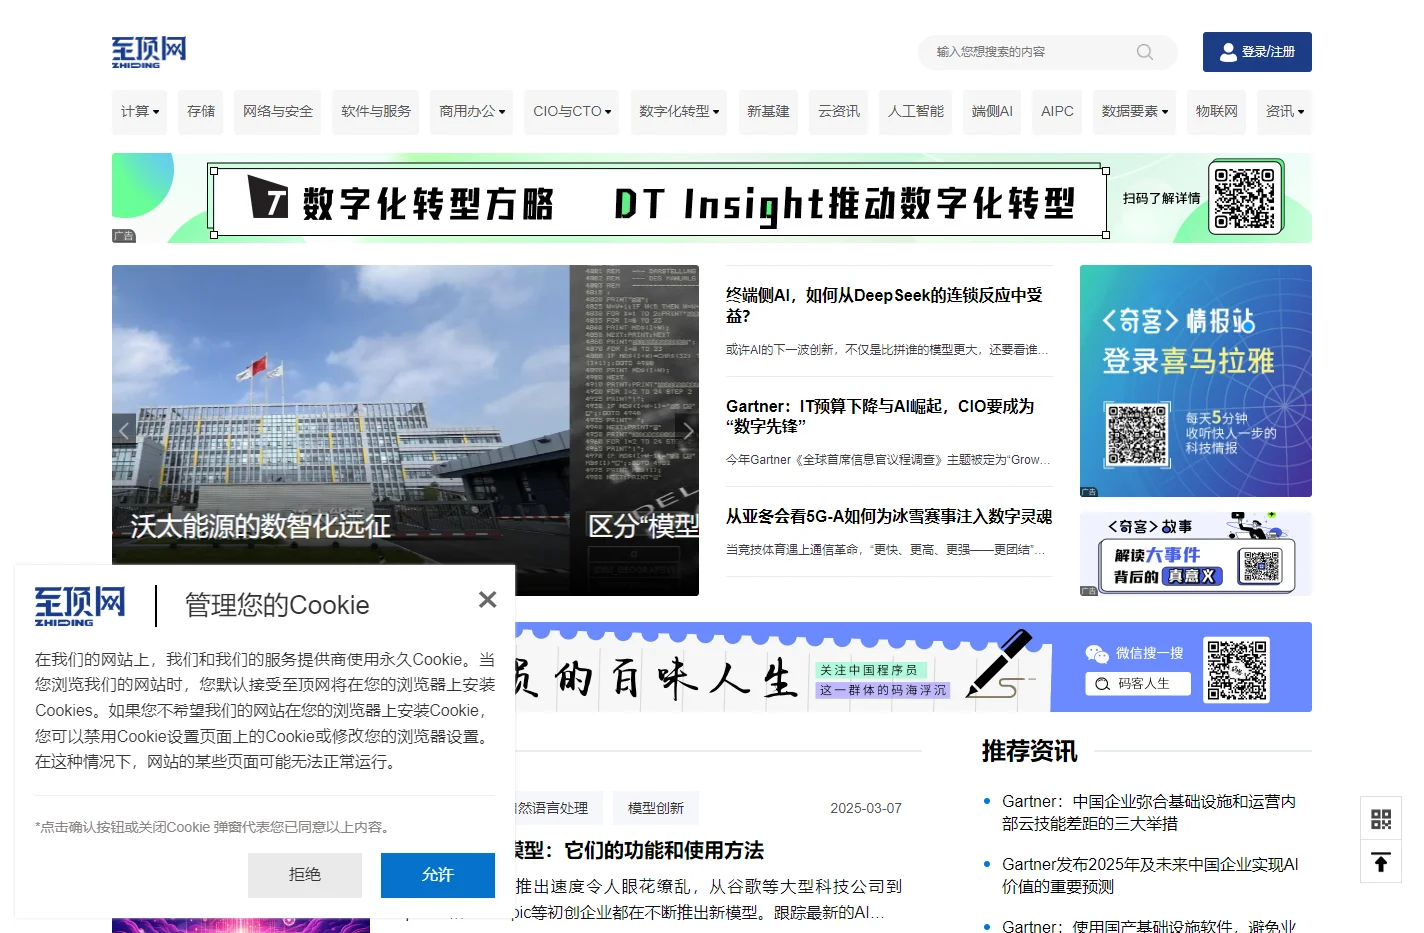Screen dimensions: 1424x933
Task: Click 拒绝 to reject cookies
Action: [305, 875]
